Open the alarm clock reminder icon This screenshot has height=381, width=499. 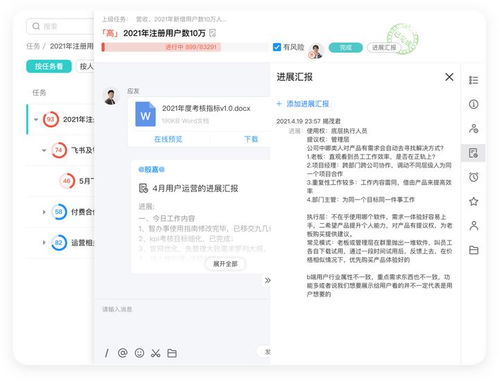point(473,177)
